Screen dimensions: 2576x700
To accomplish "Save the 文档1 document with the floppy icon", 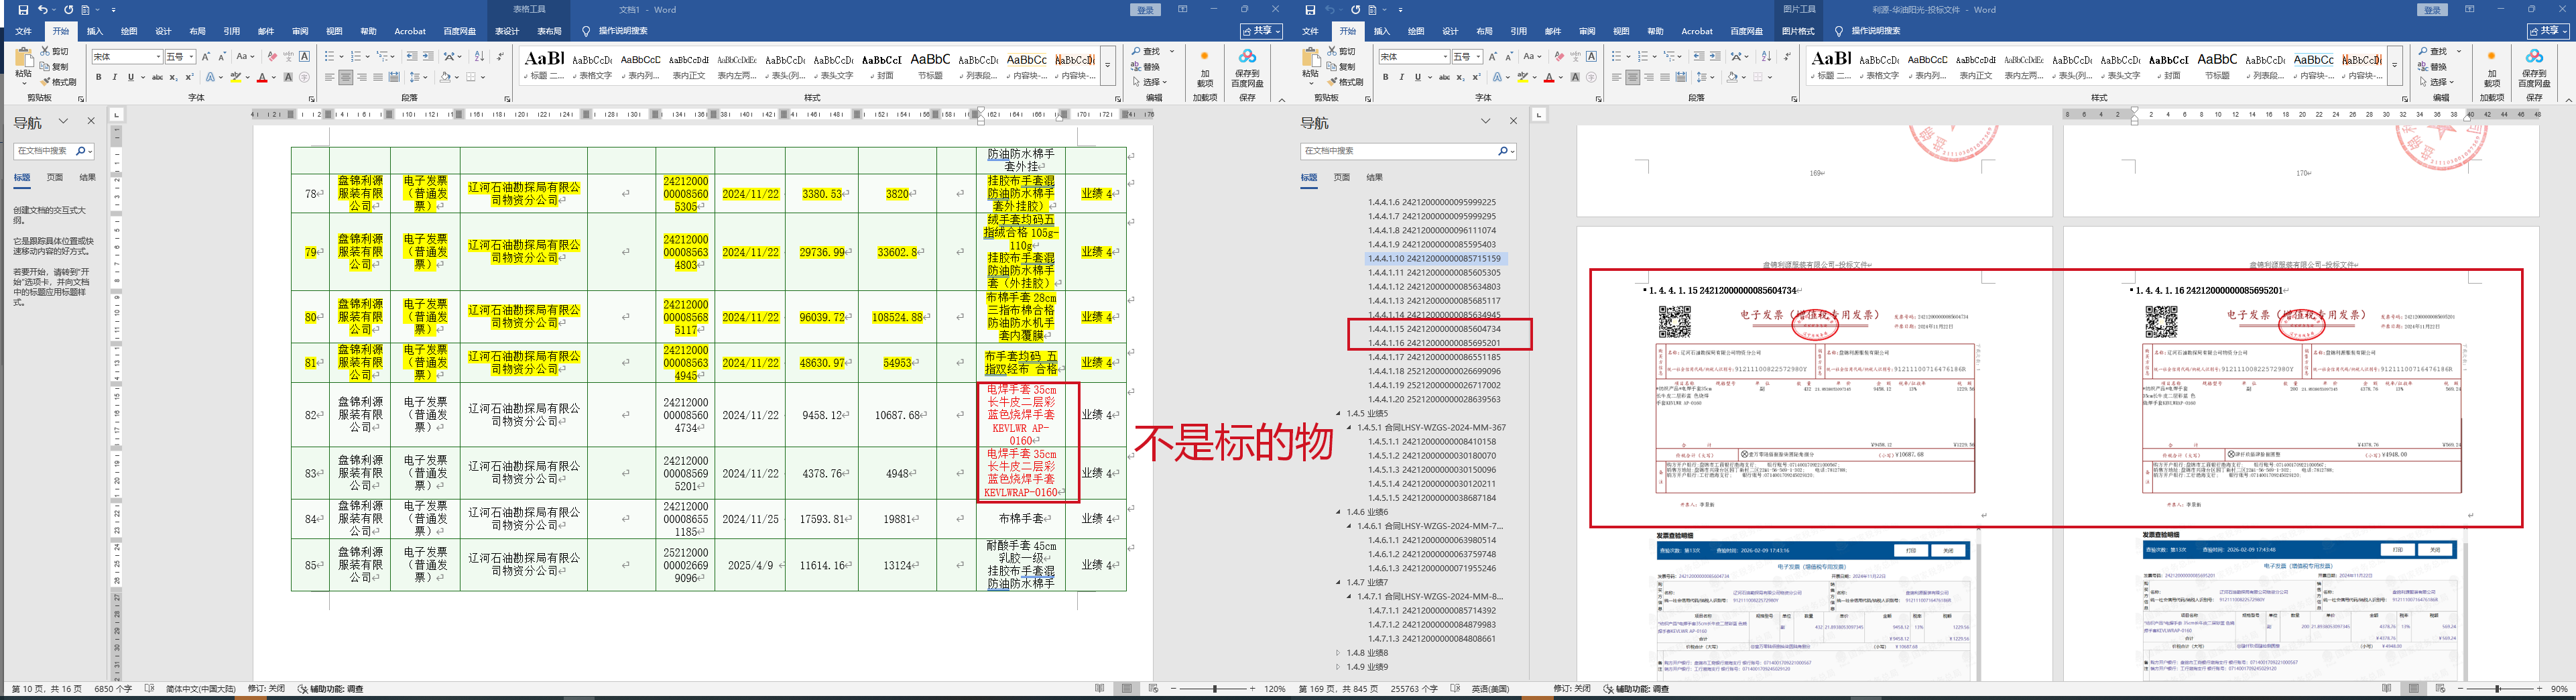I will pos(23,10).
